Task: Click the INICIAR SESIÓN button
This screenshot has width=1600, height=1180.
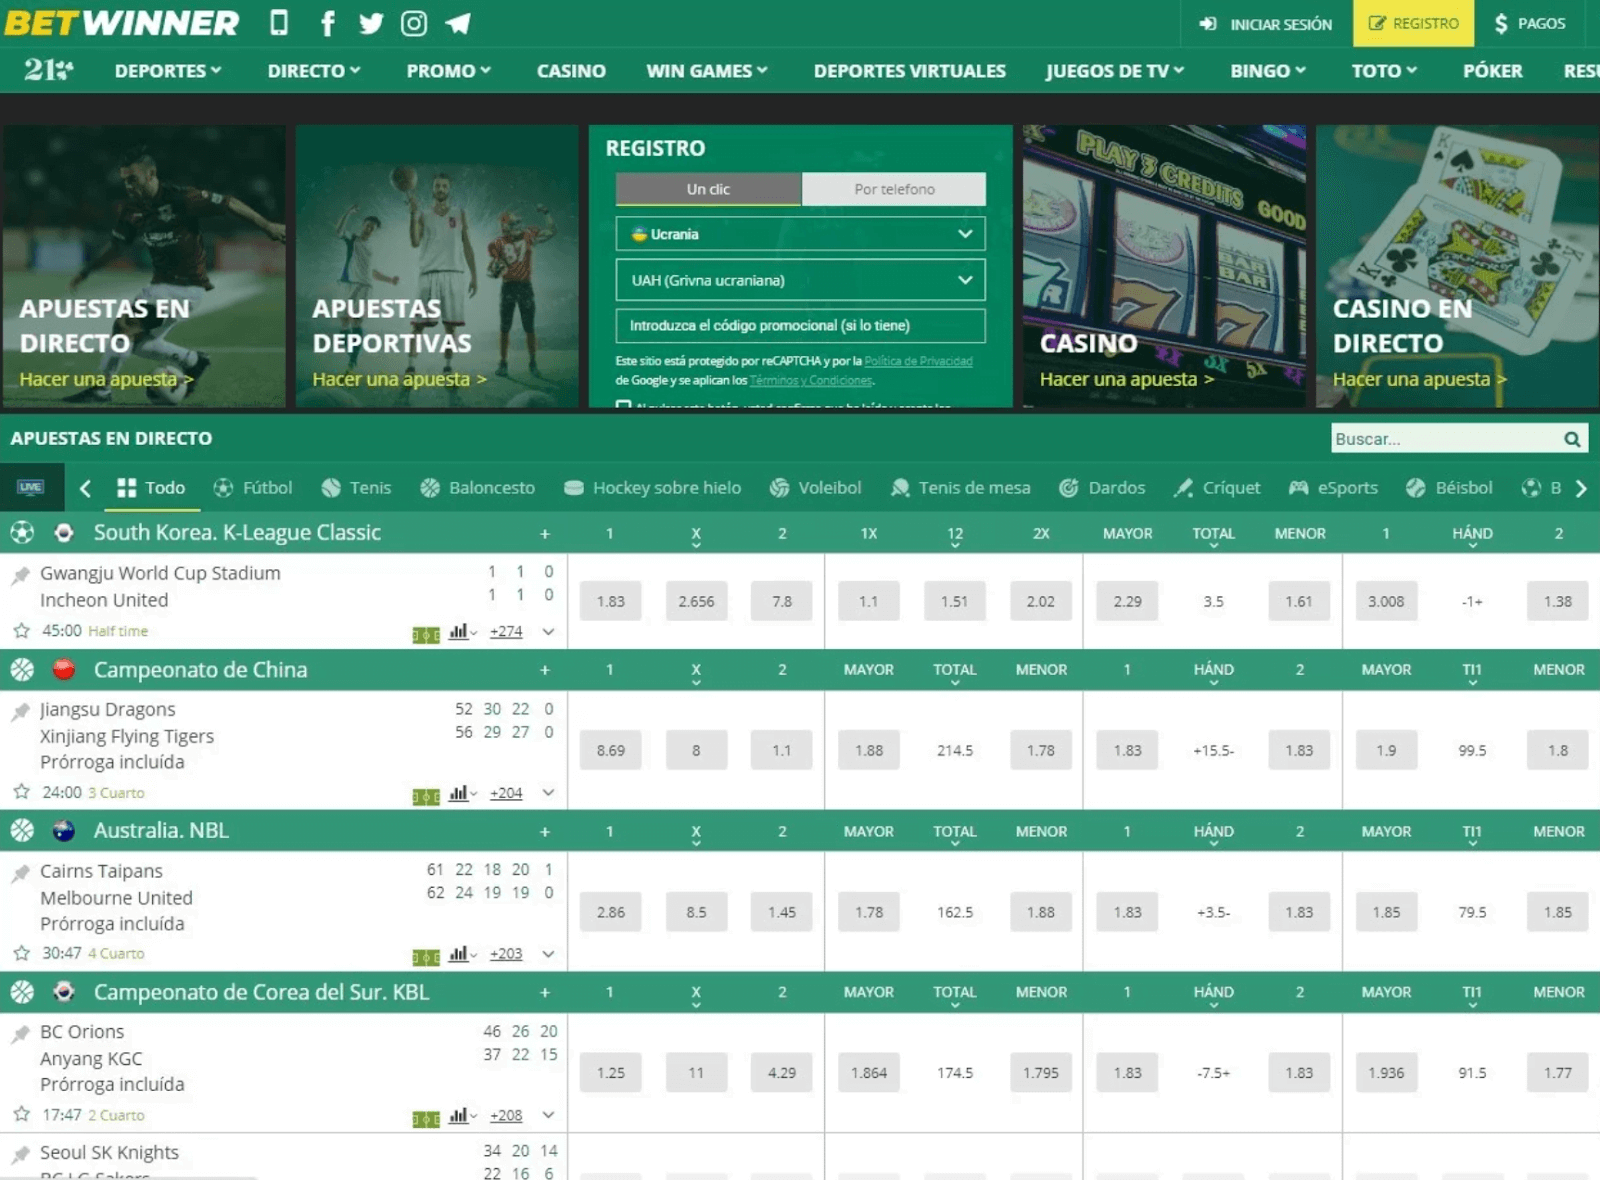Action: 1266,24
